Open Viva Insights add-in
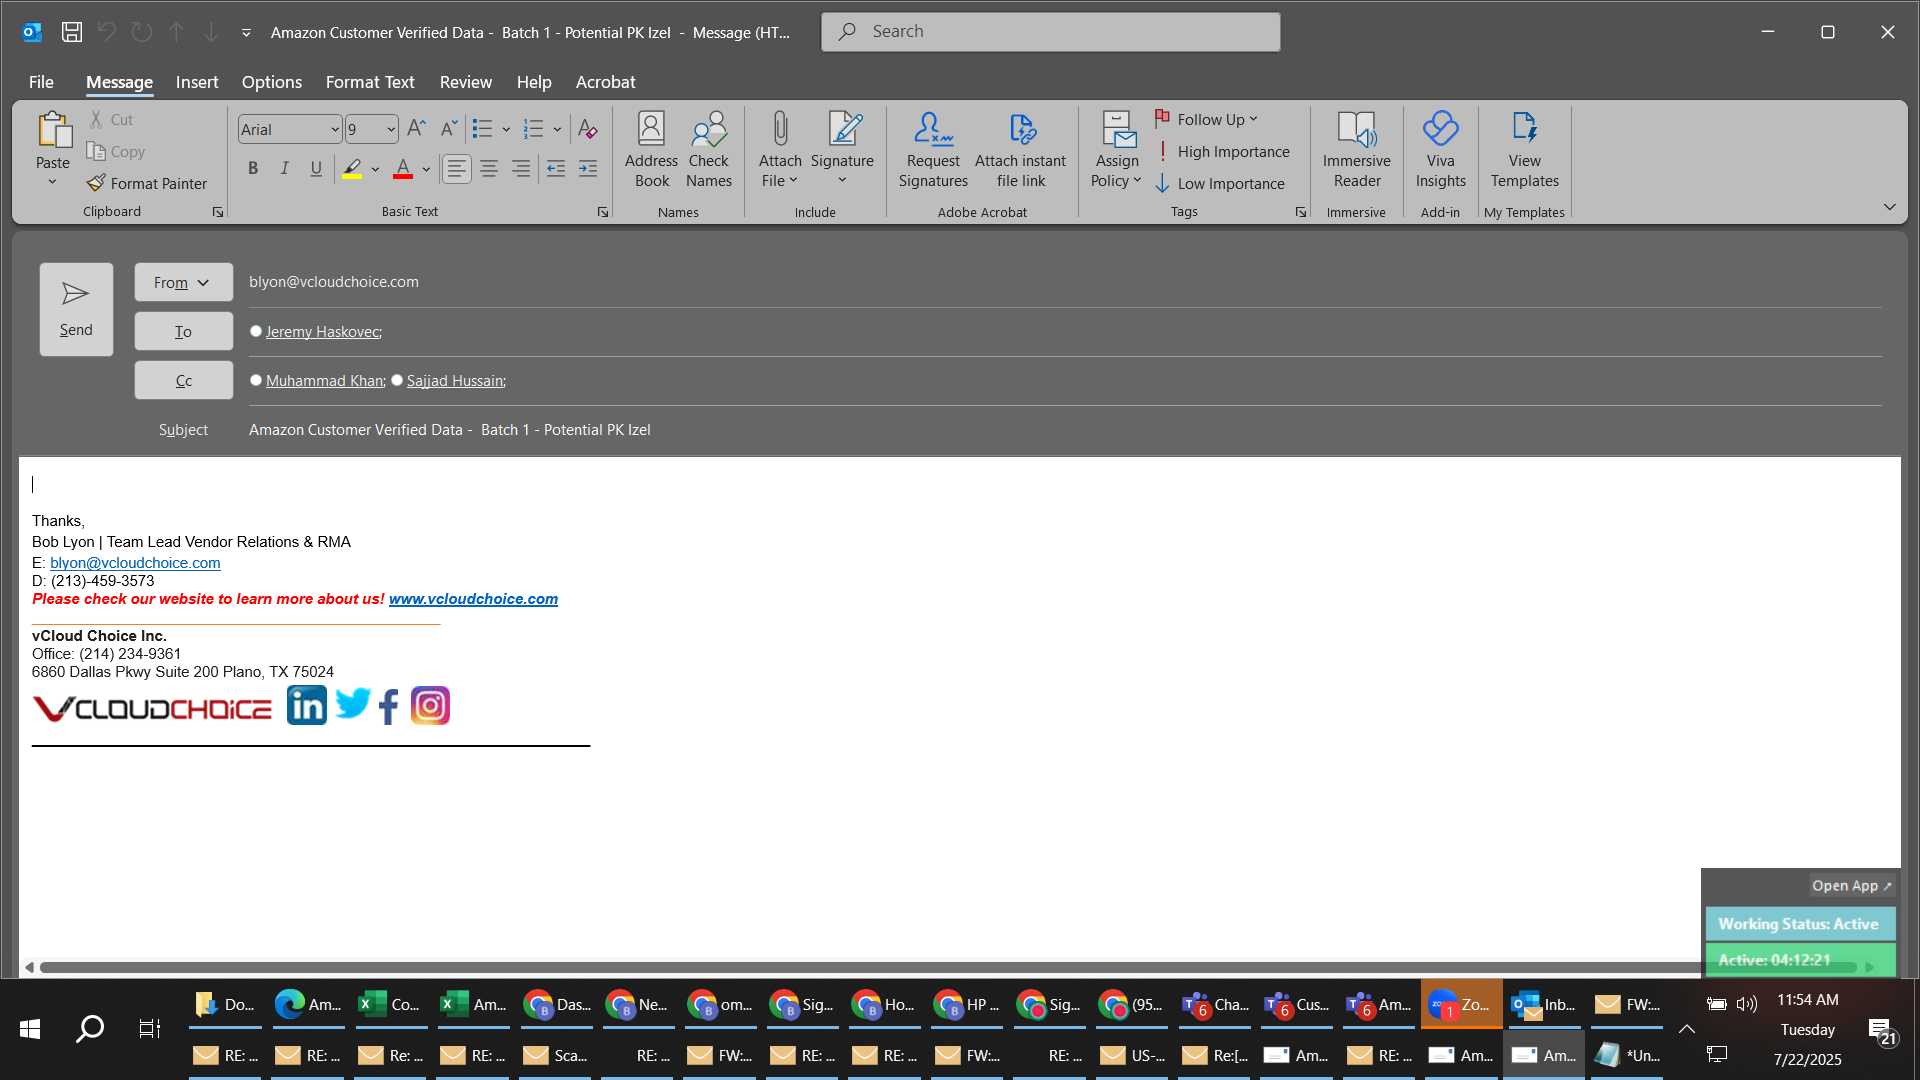 coord(1440,150)
